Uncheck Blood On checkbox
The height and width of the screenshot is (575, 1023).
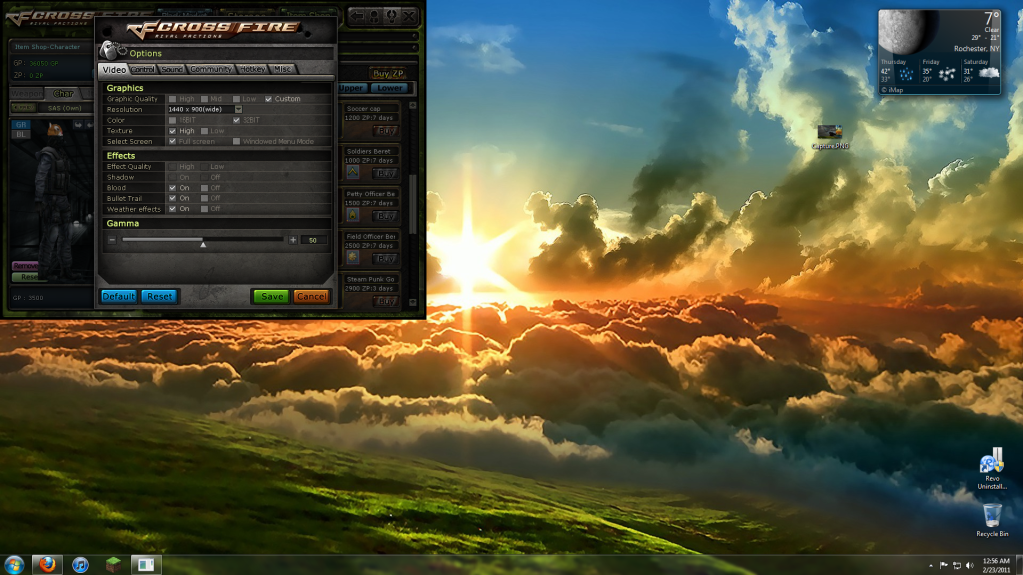tap(173, 188)
